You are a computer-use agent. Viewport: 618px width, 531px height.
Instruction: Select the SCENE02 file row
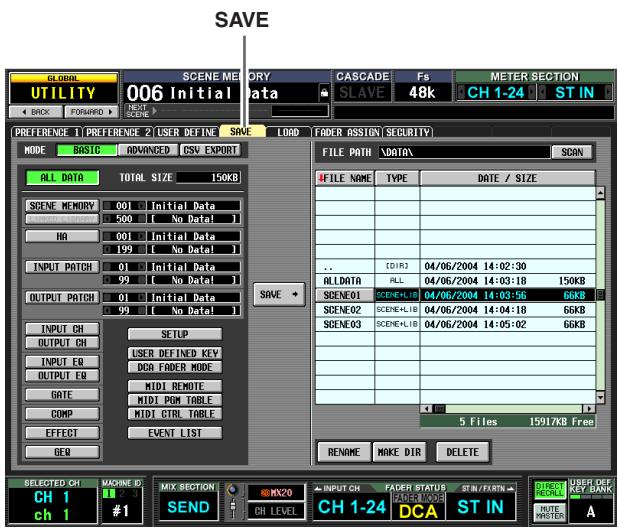click(x=455, y=310)
